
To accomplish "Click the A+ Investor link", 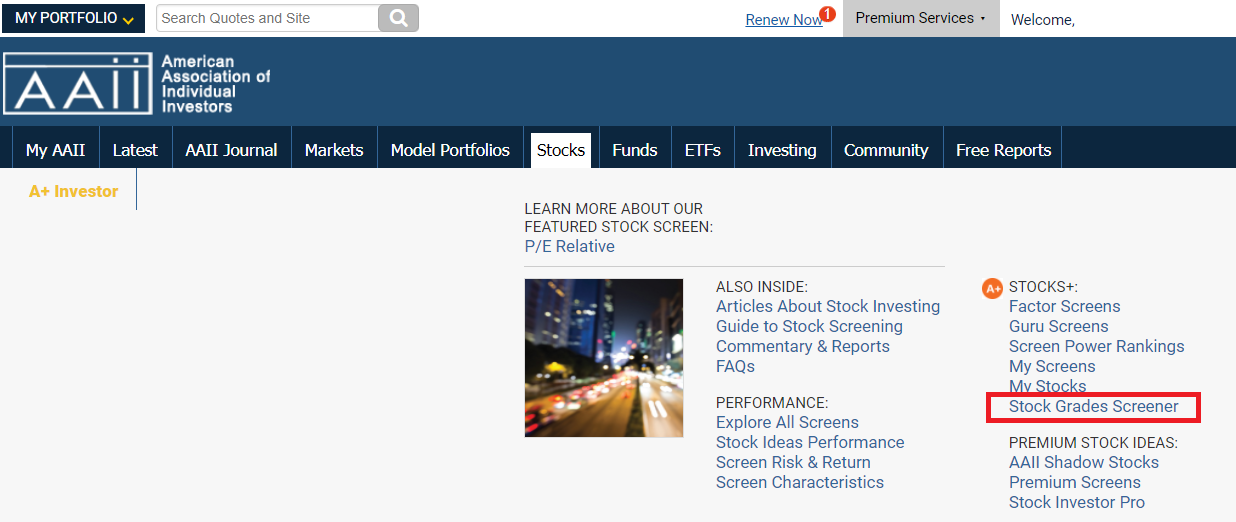I will pos(74,191).
